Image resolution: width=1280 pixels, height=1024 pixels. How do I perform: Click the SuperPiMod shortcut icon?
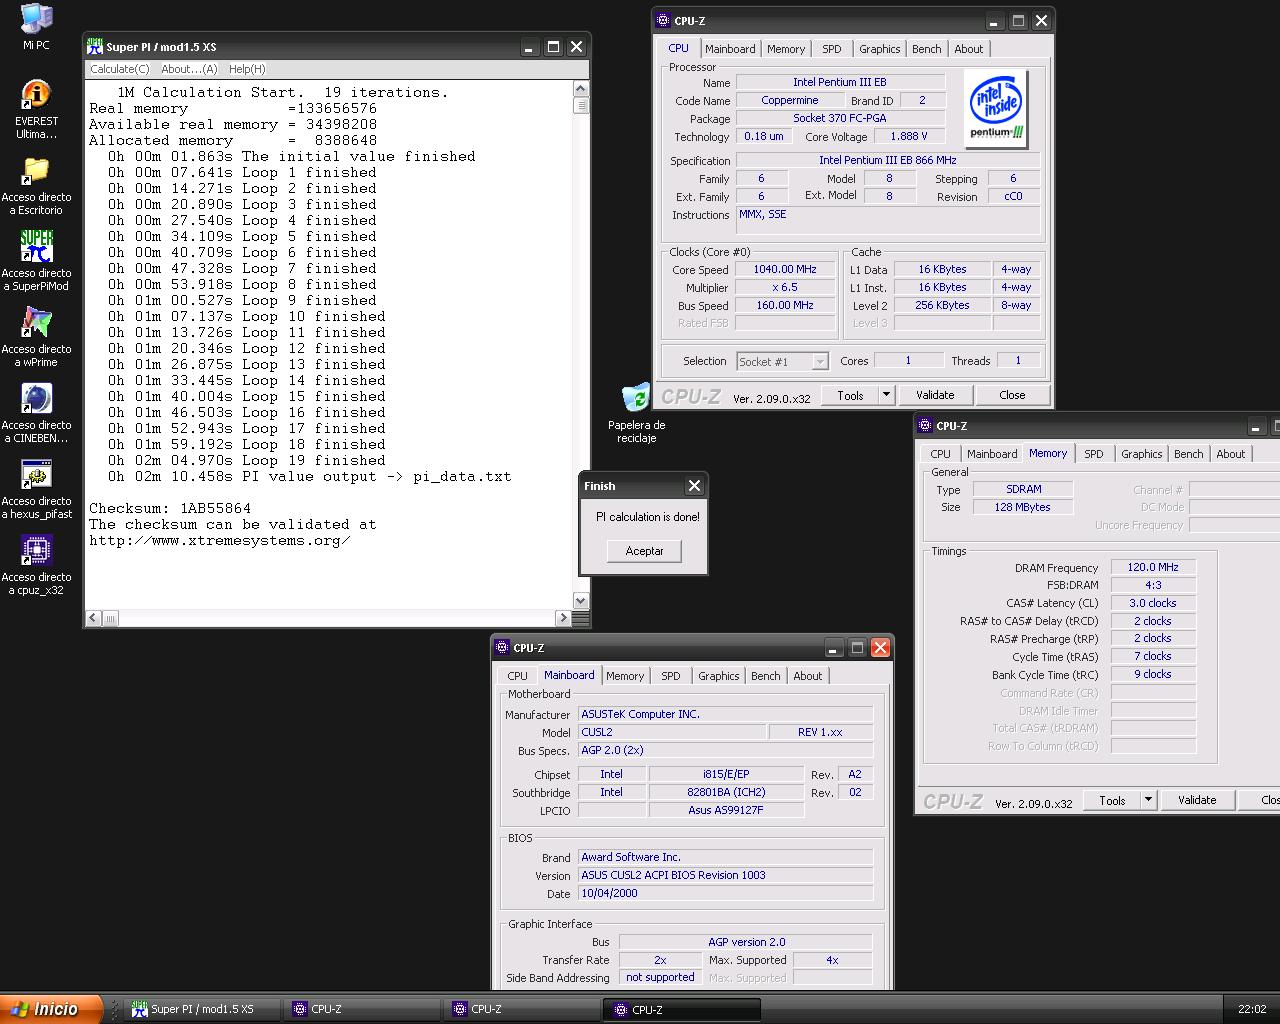point(36,247)
